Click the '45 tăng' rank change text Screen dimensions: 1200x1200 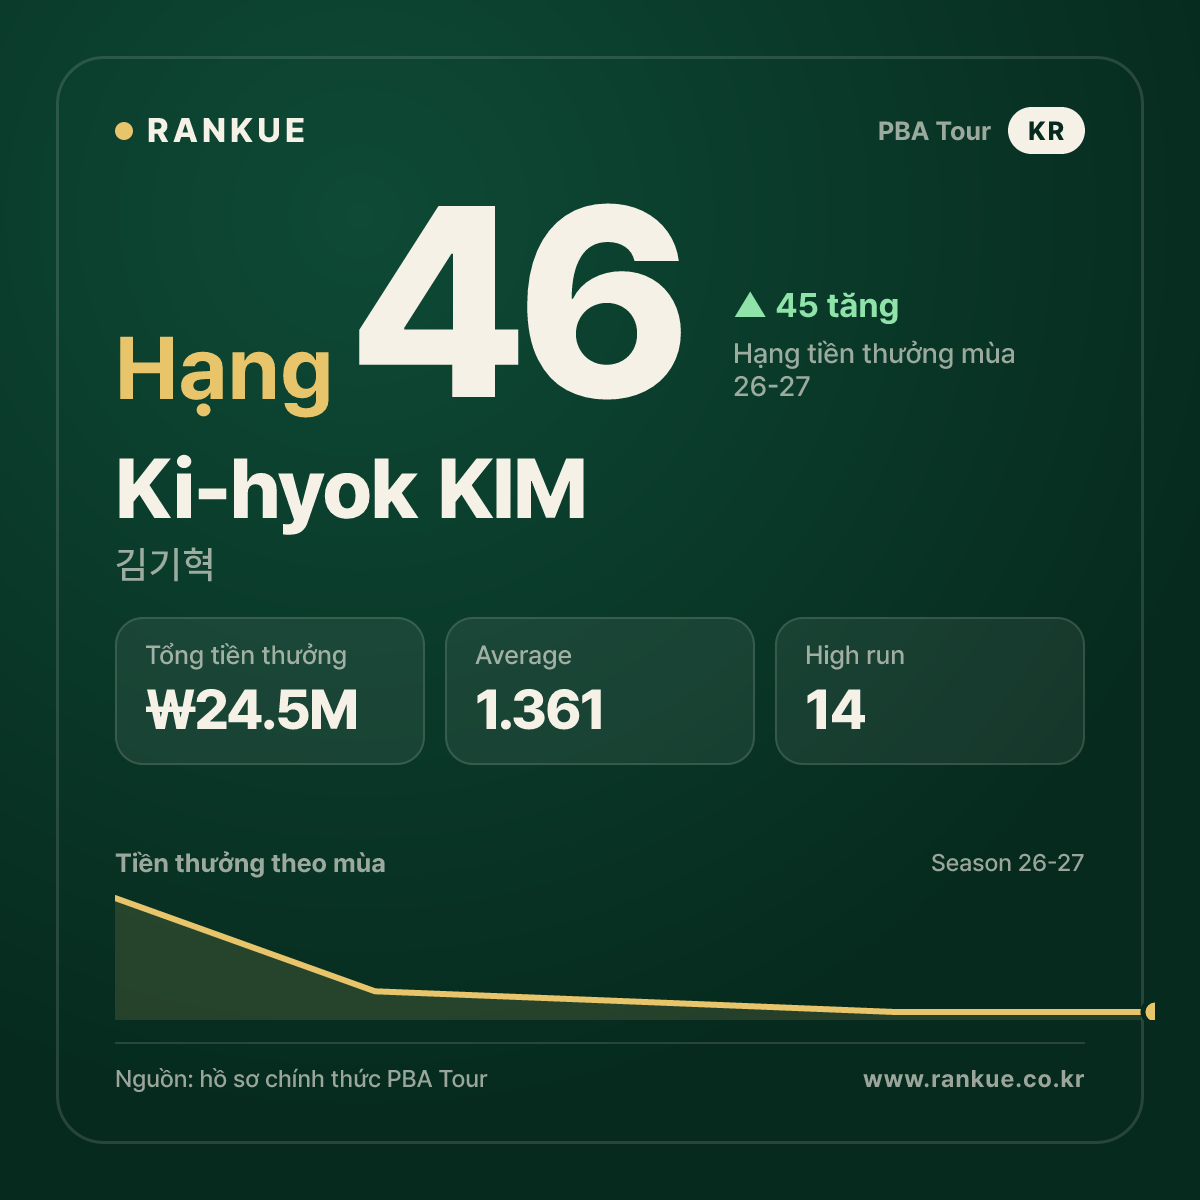pos(837,306)
